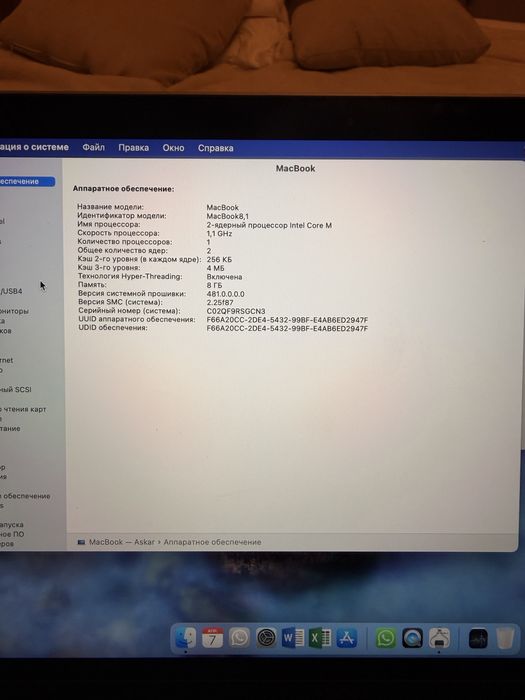
Task: Click serial number 'C02QF9RSGCN3'
Action: tap(236, 311)
